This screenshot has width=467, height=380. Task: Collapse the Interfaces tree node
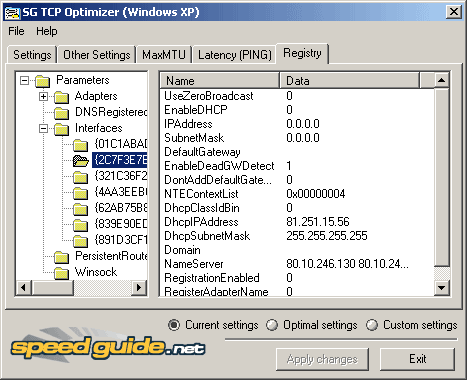pos(43,128)
